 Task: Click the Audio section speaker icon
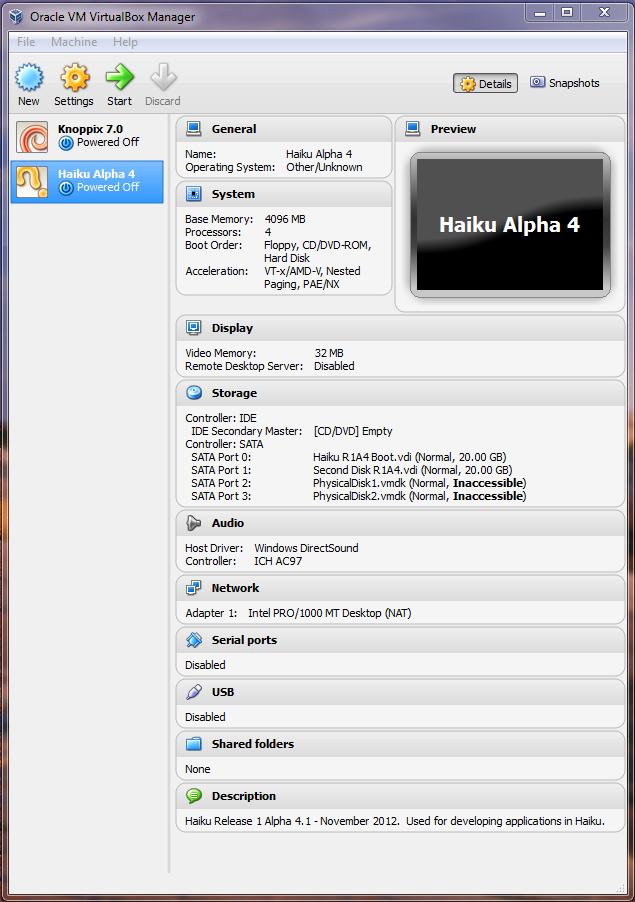pyautogui.click(x=194, y=523)
